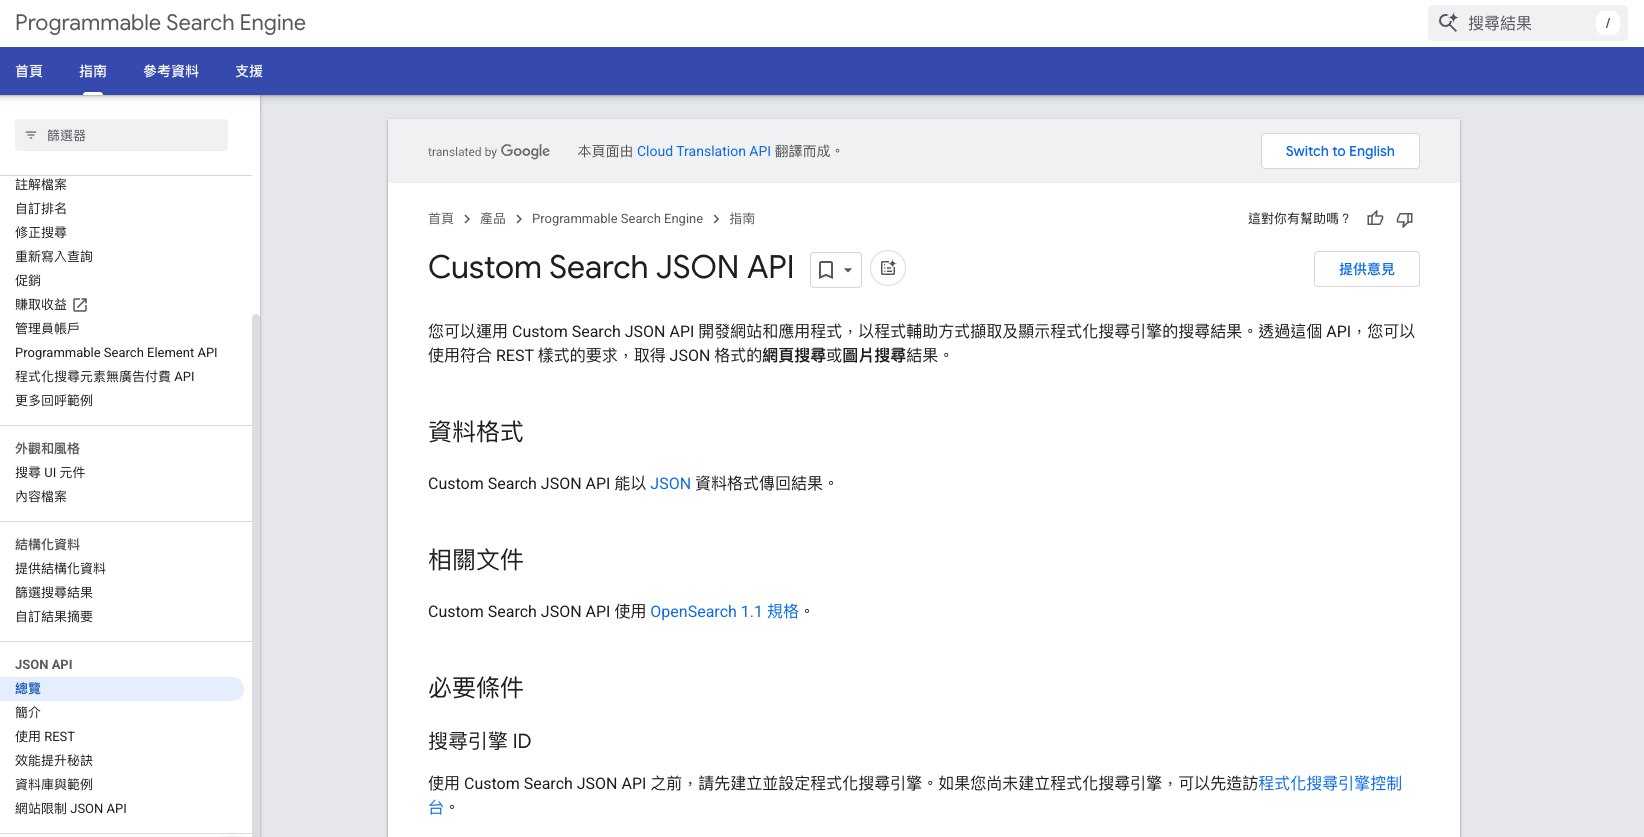Screen dimensions: 1644x837
Task: Click the 外觀和風格 sidebar section heading
Action: coord(47,449)
